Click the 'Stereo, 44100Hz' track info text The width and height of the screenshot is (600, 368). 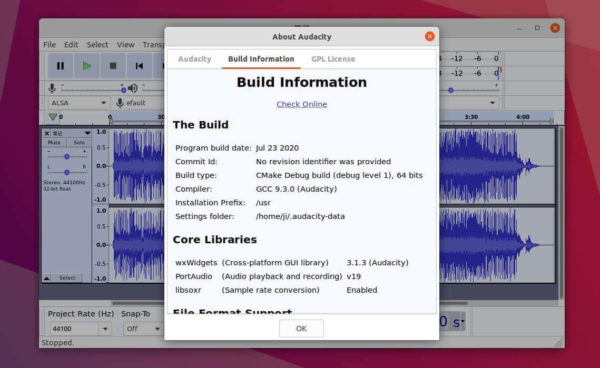(x=64, y=182)
